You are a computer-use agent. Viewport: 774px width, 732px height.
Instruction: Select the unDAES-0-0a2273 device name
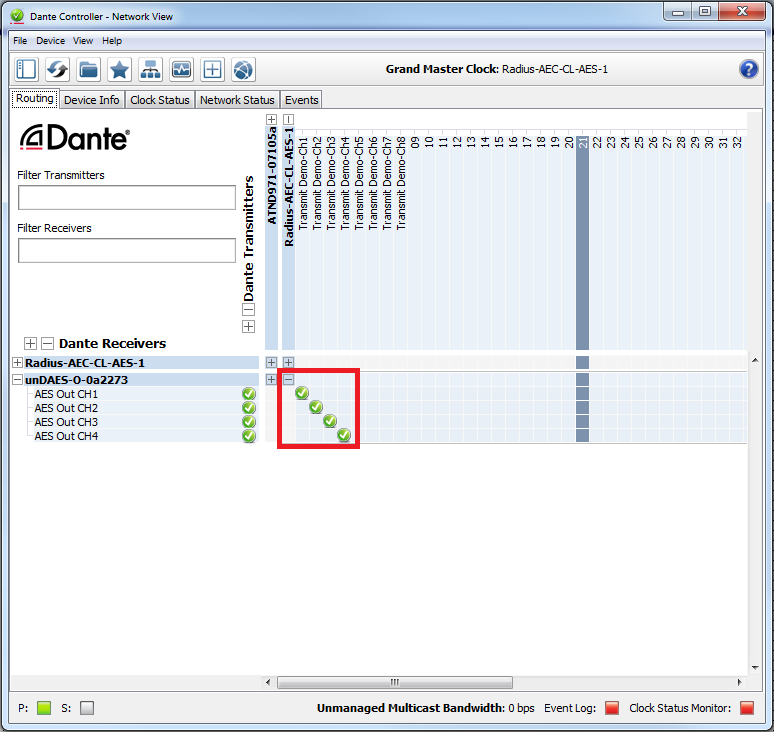[x=77, y=380]
